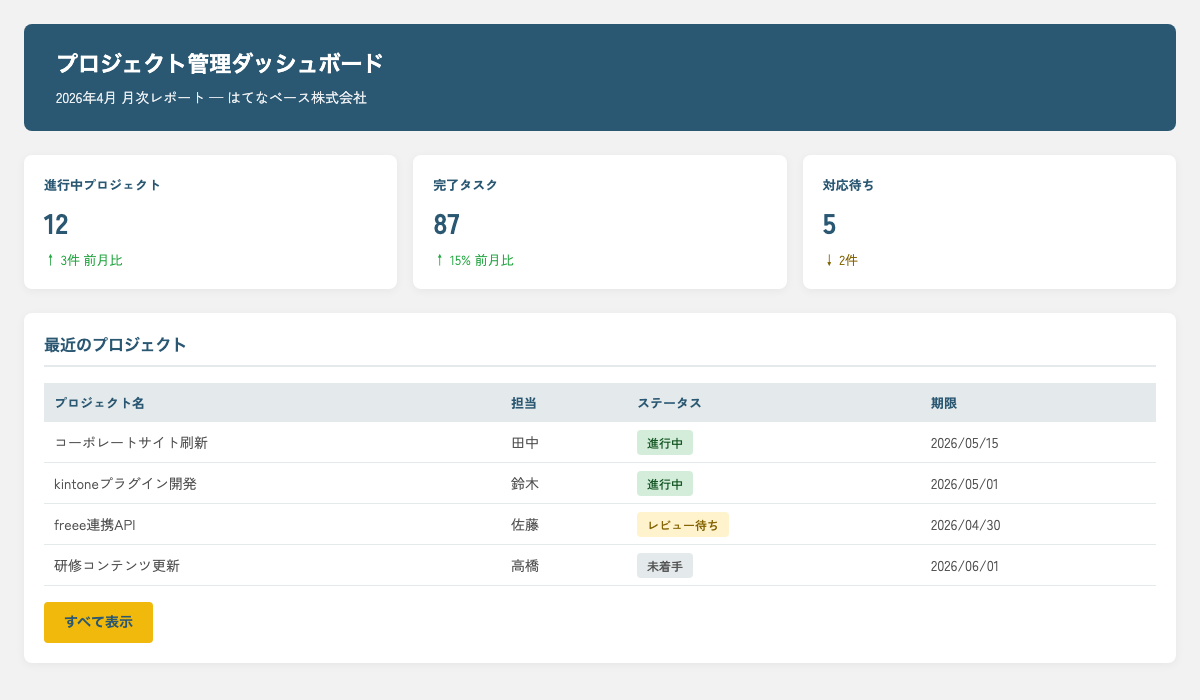Screen dimensions: 1200x700
Task: Click the upward arrow next to 15% 前月比
Action: click(x=440, y=259)
